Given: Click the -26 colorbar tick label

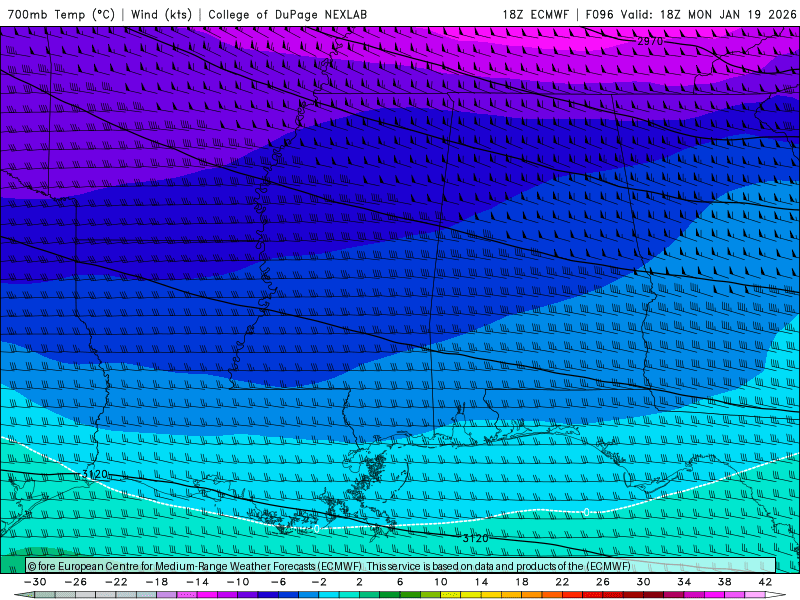Looking at the screenshot, I should click(x=76, y=582).
